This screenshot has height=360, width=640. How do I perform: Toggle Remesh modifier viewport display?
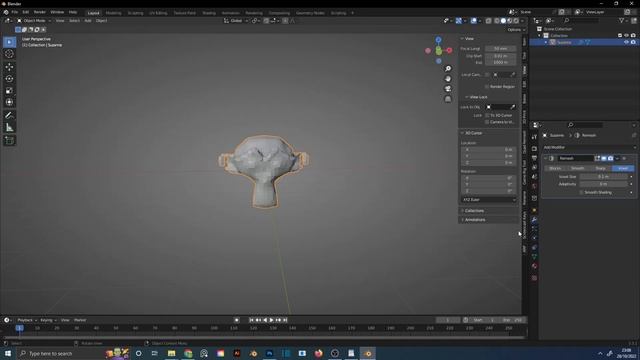[604, 158]
